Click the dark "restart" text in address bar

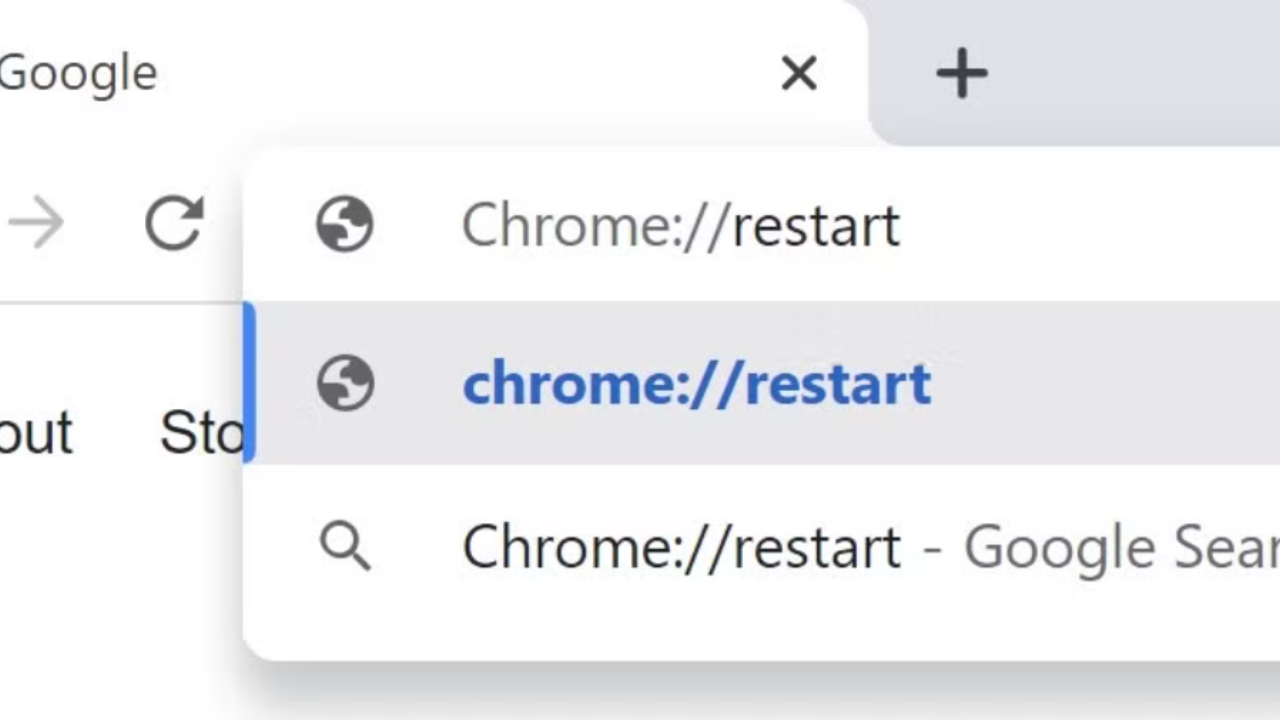coord(816,226)
